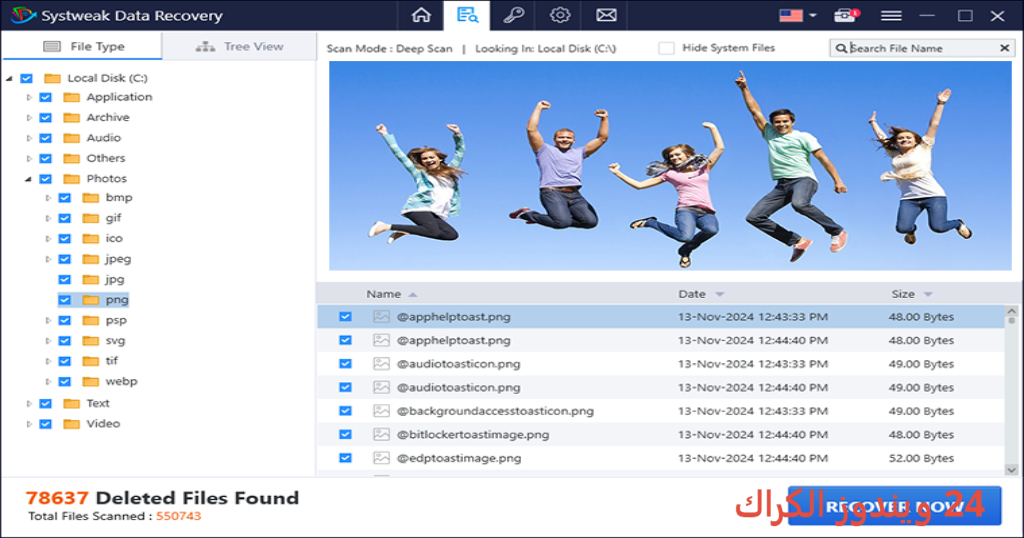Select the jpeg folder in tree
The height and width of the screenshot is (538, 1024).
(118, 259)
